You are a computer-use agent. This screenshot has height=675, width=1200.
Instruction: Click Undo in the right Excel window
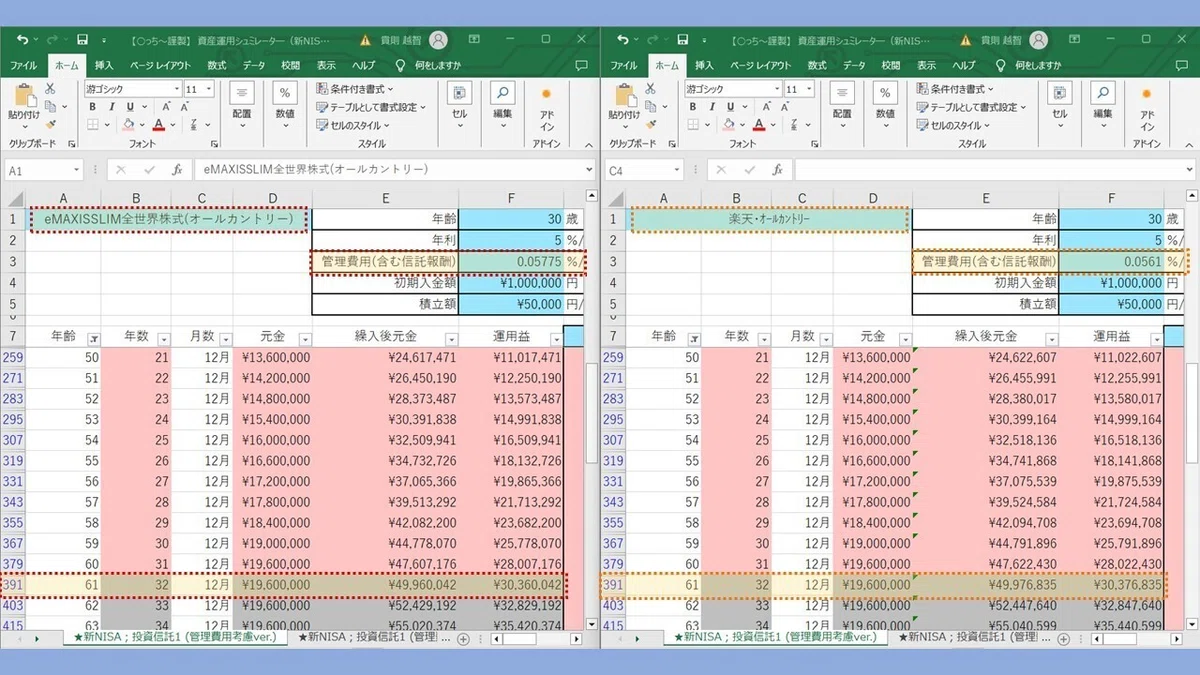click(x=623, y=40)
